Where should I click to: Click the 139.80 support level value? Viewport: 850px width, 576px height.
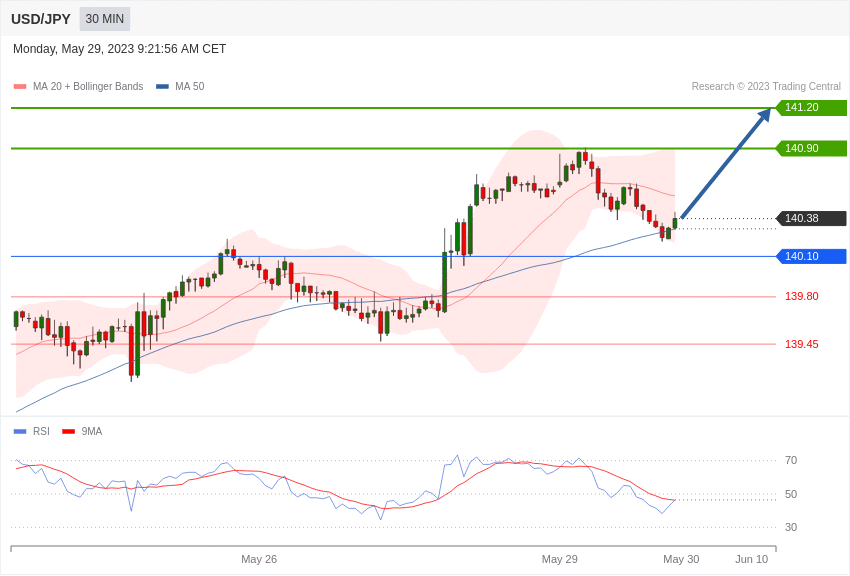[x=802, y=296]
